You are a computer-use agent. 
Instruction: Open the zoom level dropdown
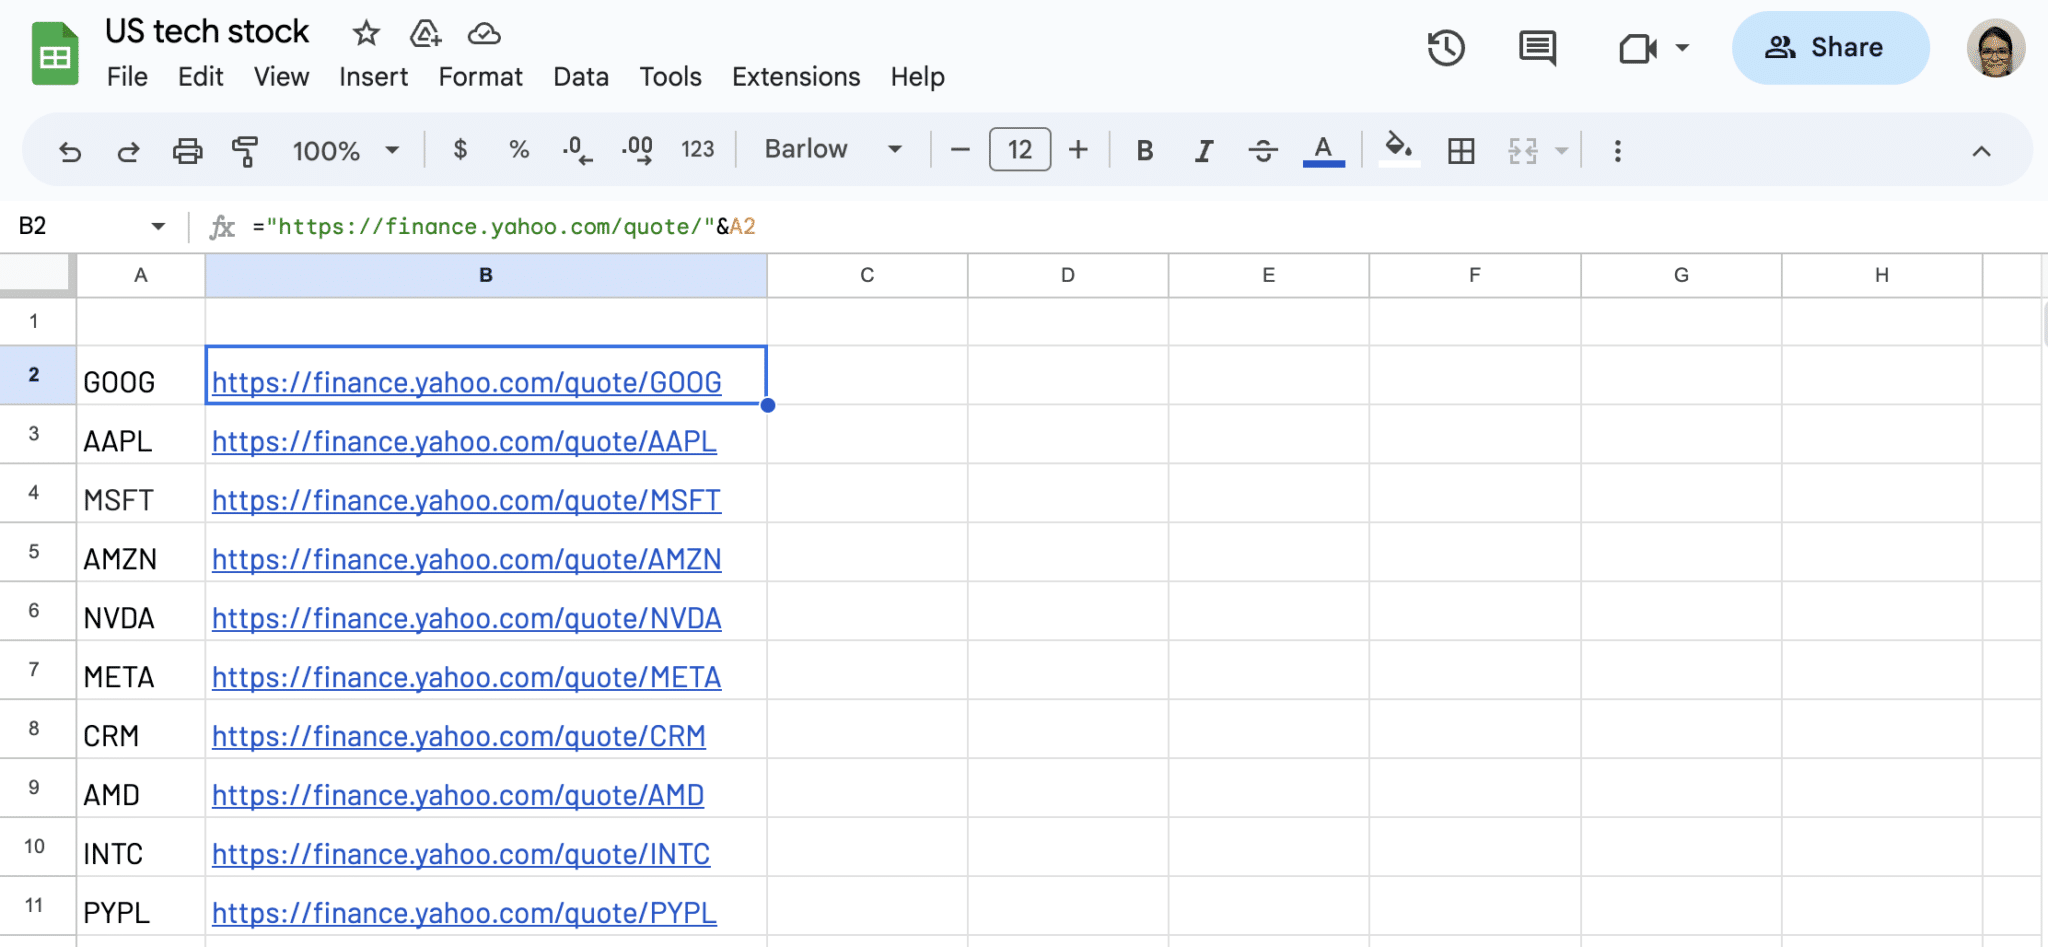point(344,150)
